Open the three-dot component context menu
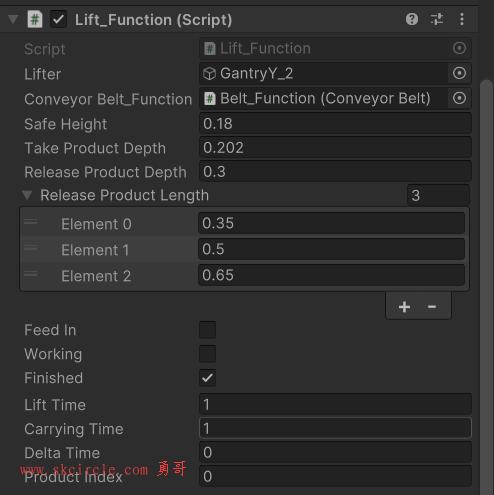The image size is (494, 495). pyautogui.click(x=462, y=19)
